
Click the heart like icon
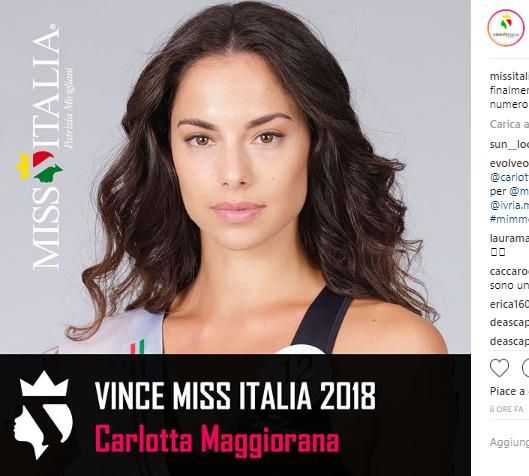(499, 368)
